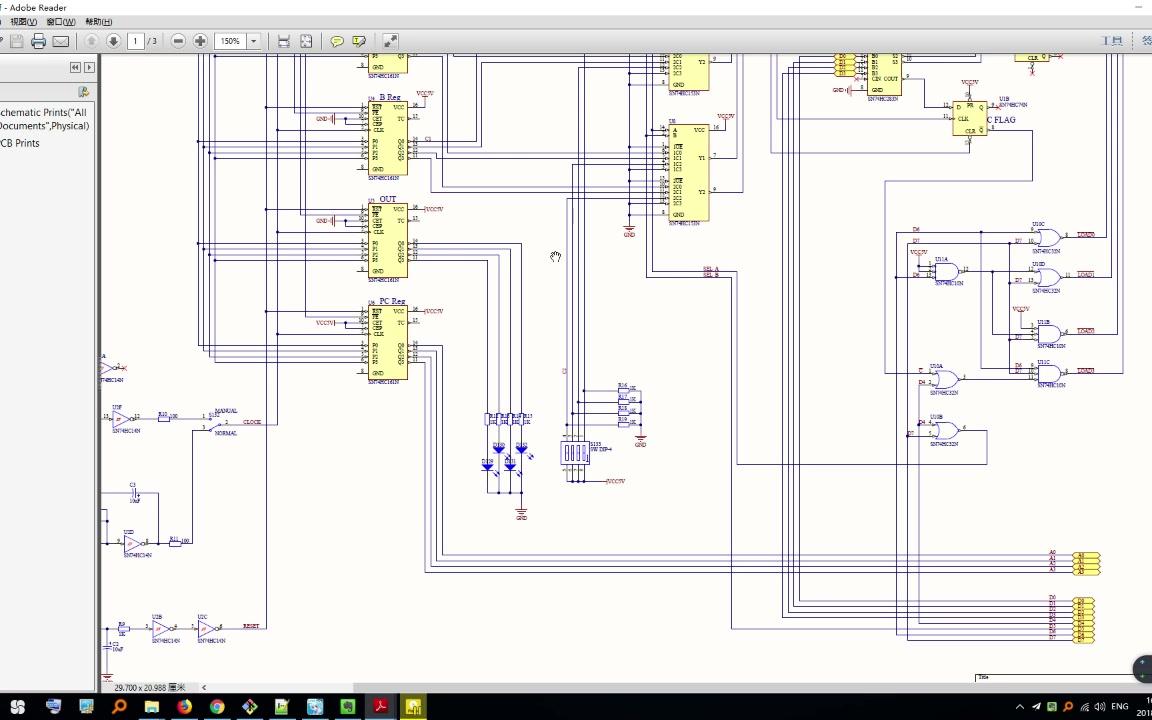Click the fit one full page icon
Viewport: 1152px width, 720px height.
(x=306, y=41)
